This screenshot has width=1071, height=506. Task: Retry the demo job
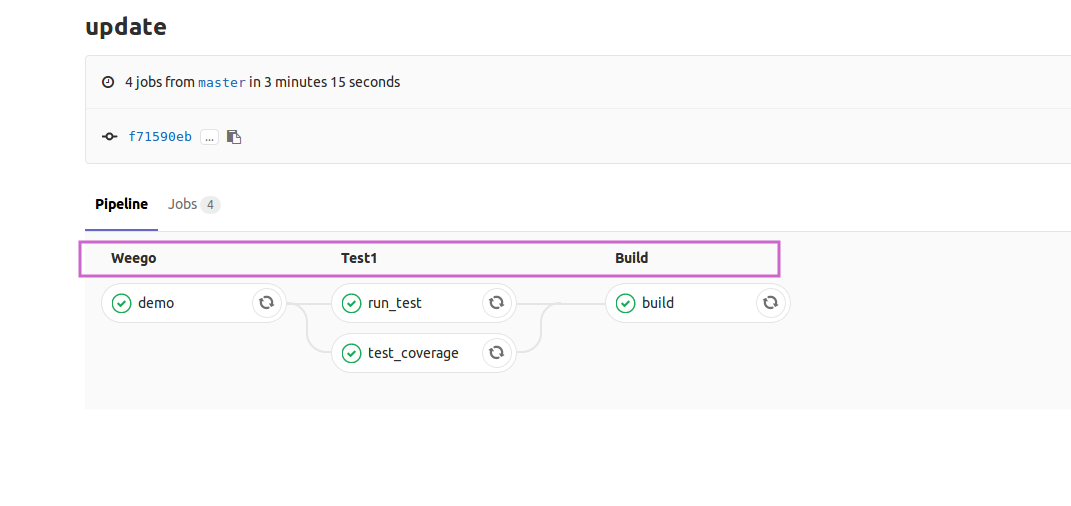coord(267,302)
